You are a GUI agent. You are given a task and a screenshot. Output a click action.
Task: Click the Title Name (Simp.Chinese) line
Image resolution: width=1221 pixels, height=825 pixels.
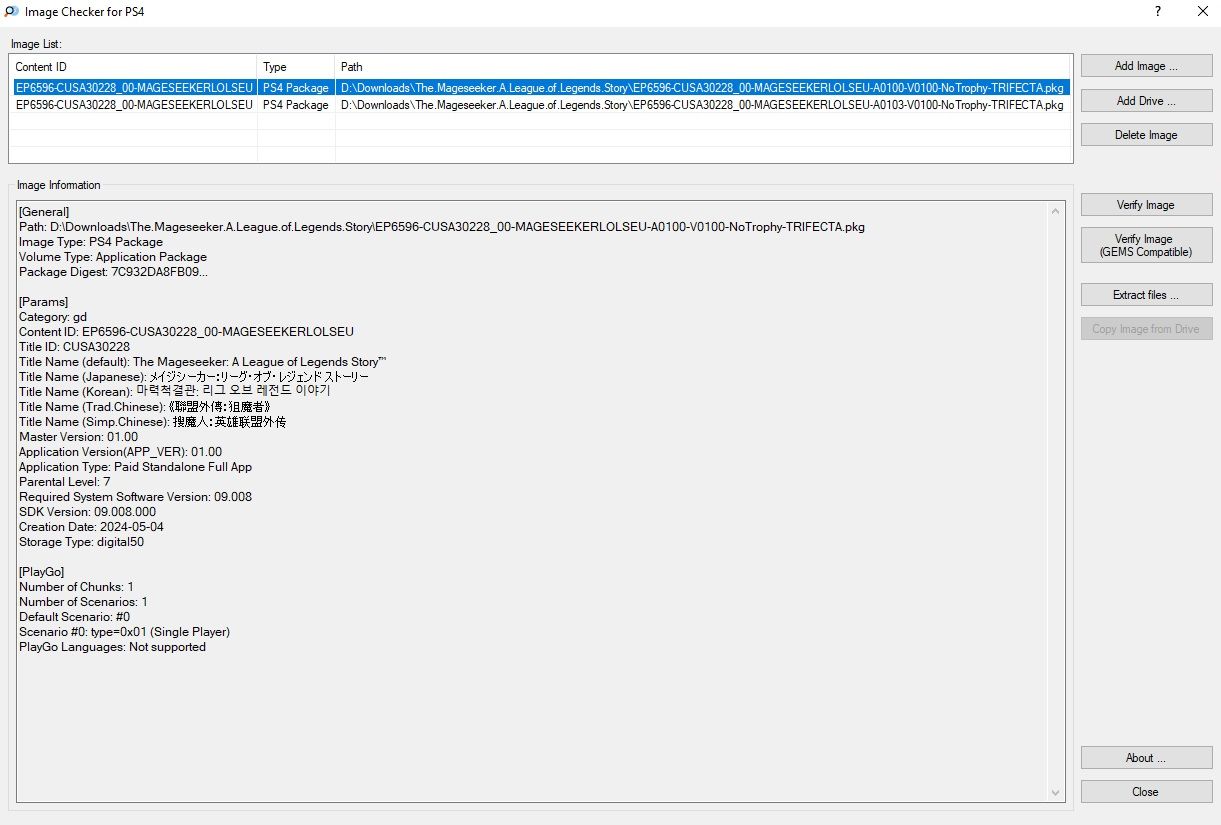[x=152, y=422]
